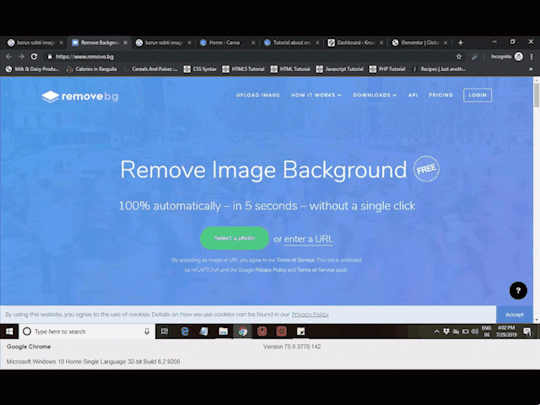Open Task View from the taskbar

coord(165,331)
